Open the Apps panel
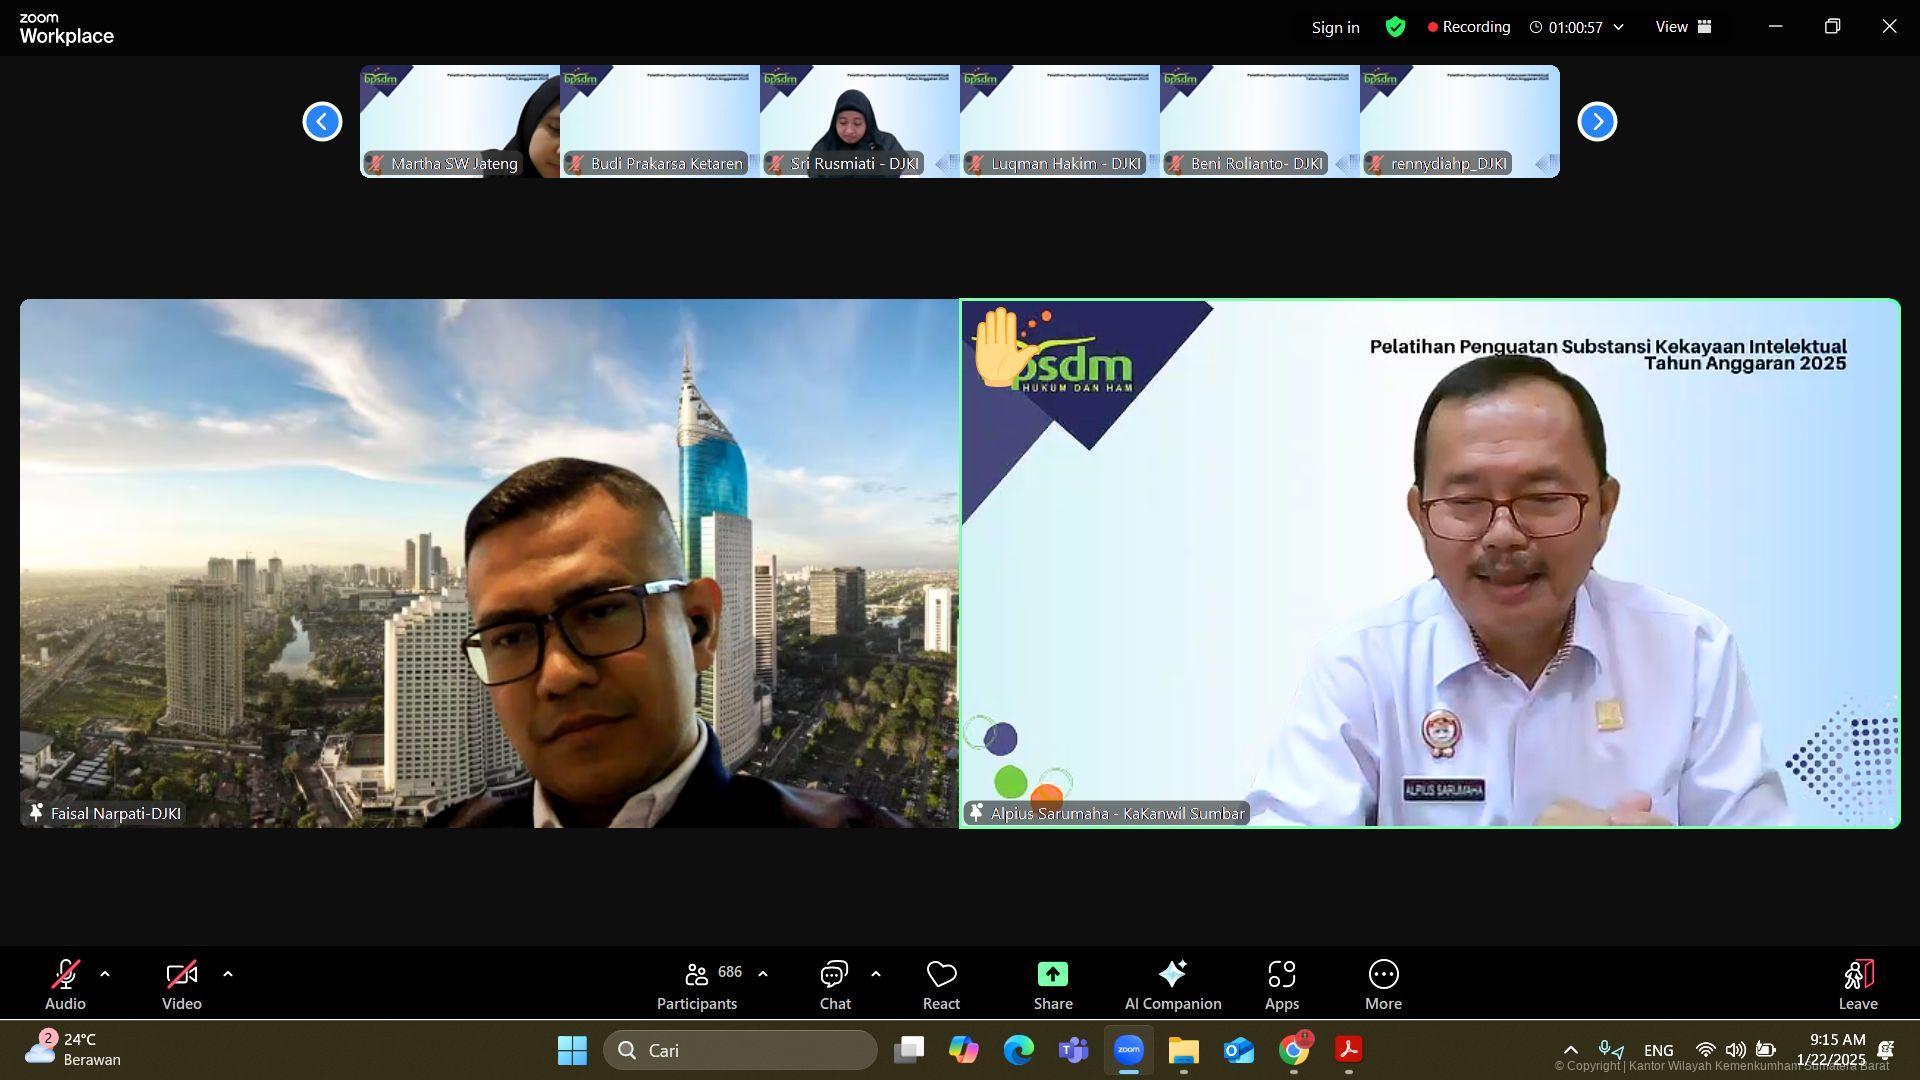This screenshot has height=1080, width=1920. (1281, 985)
